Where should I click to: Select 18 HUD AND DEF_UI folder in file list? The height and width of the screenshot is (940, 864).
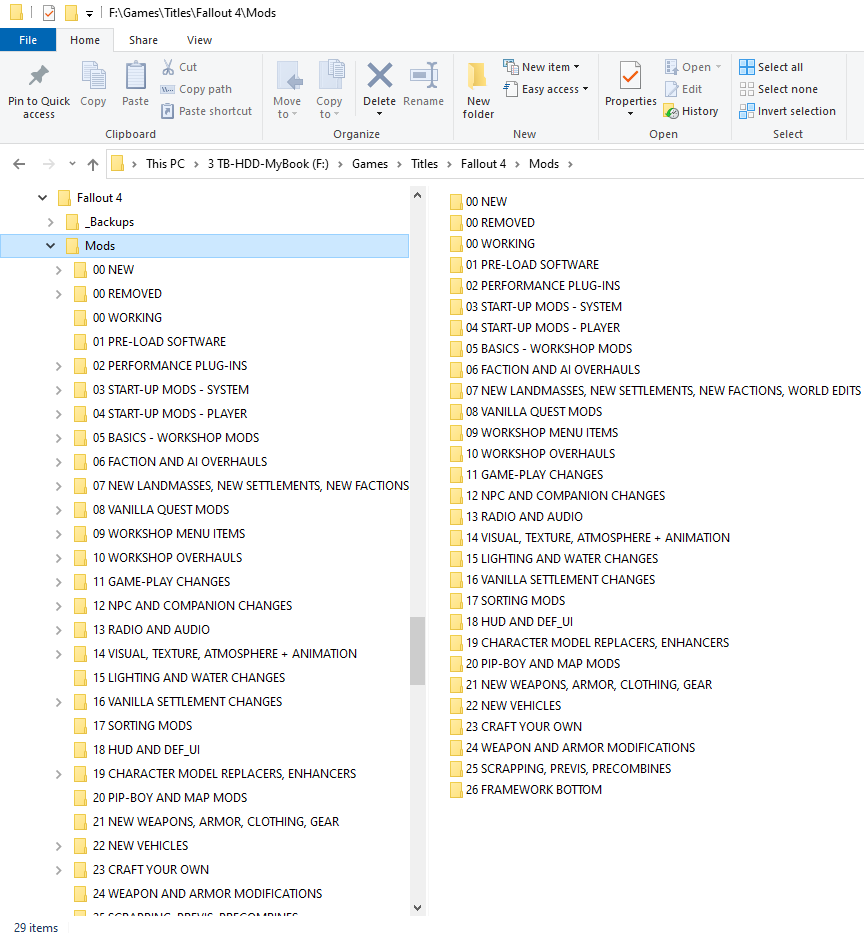[x=511, y=622]
